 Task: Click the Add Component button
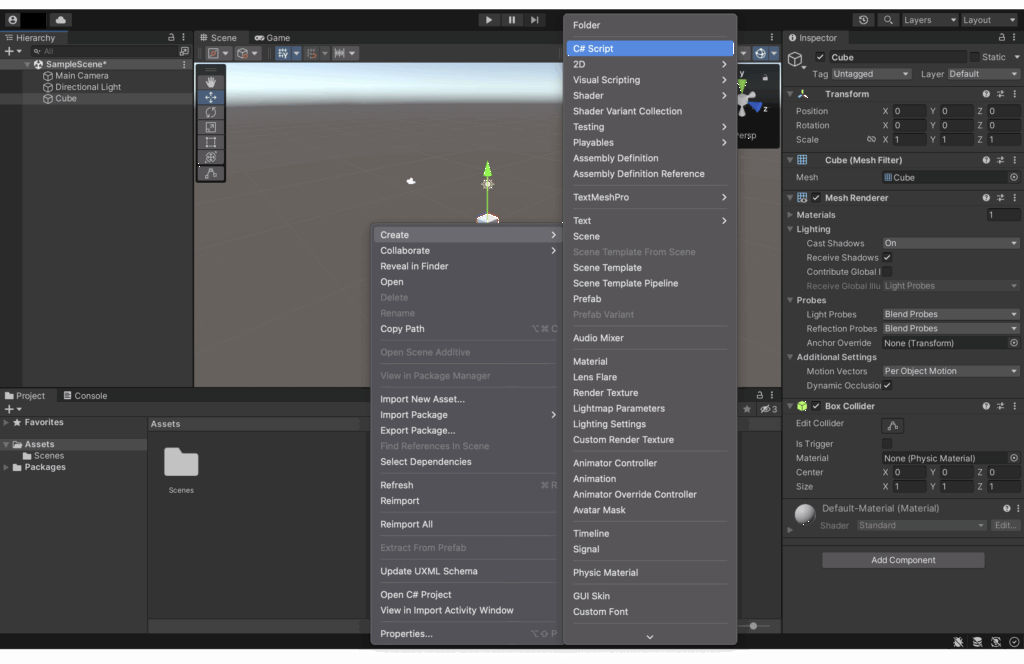click(903, 560)
